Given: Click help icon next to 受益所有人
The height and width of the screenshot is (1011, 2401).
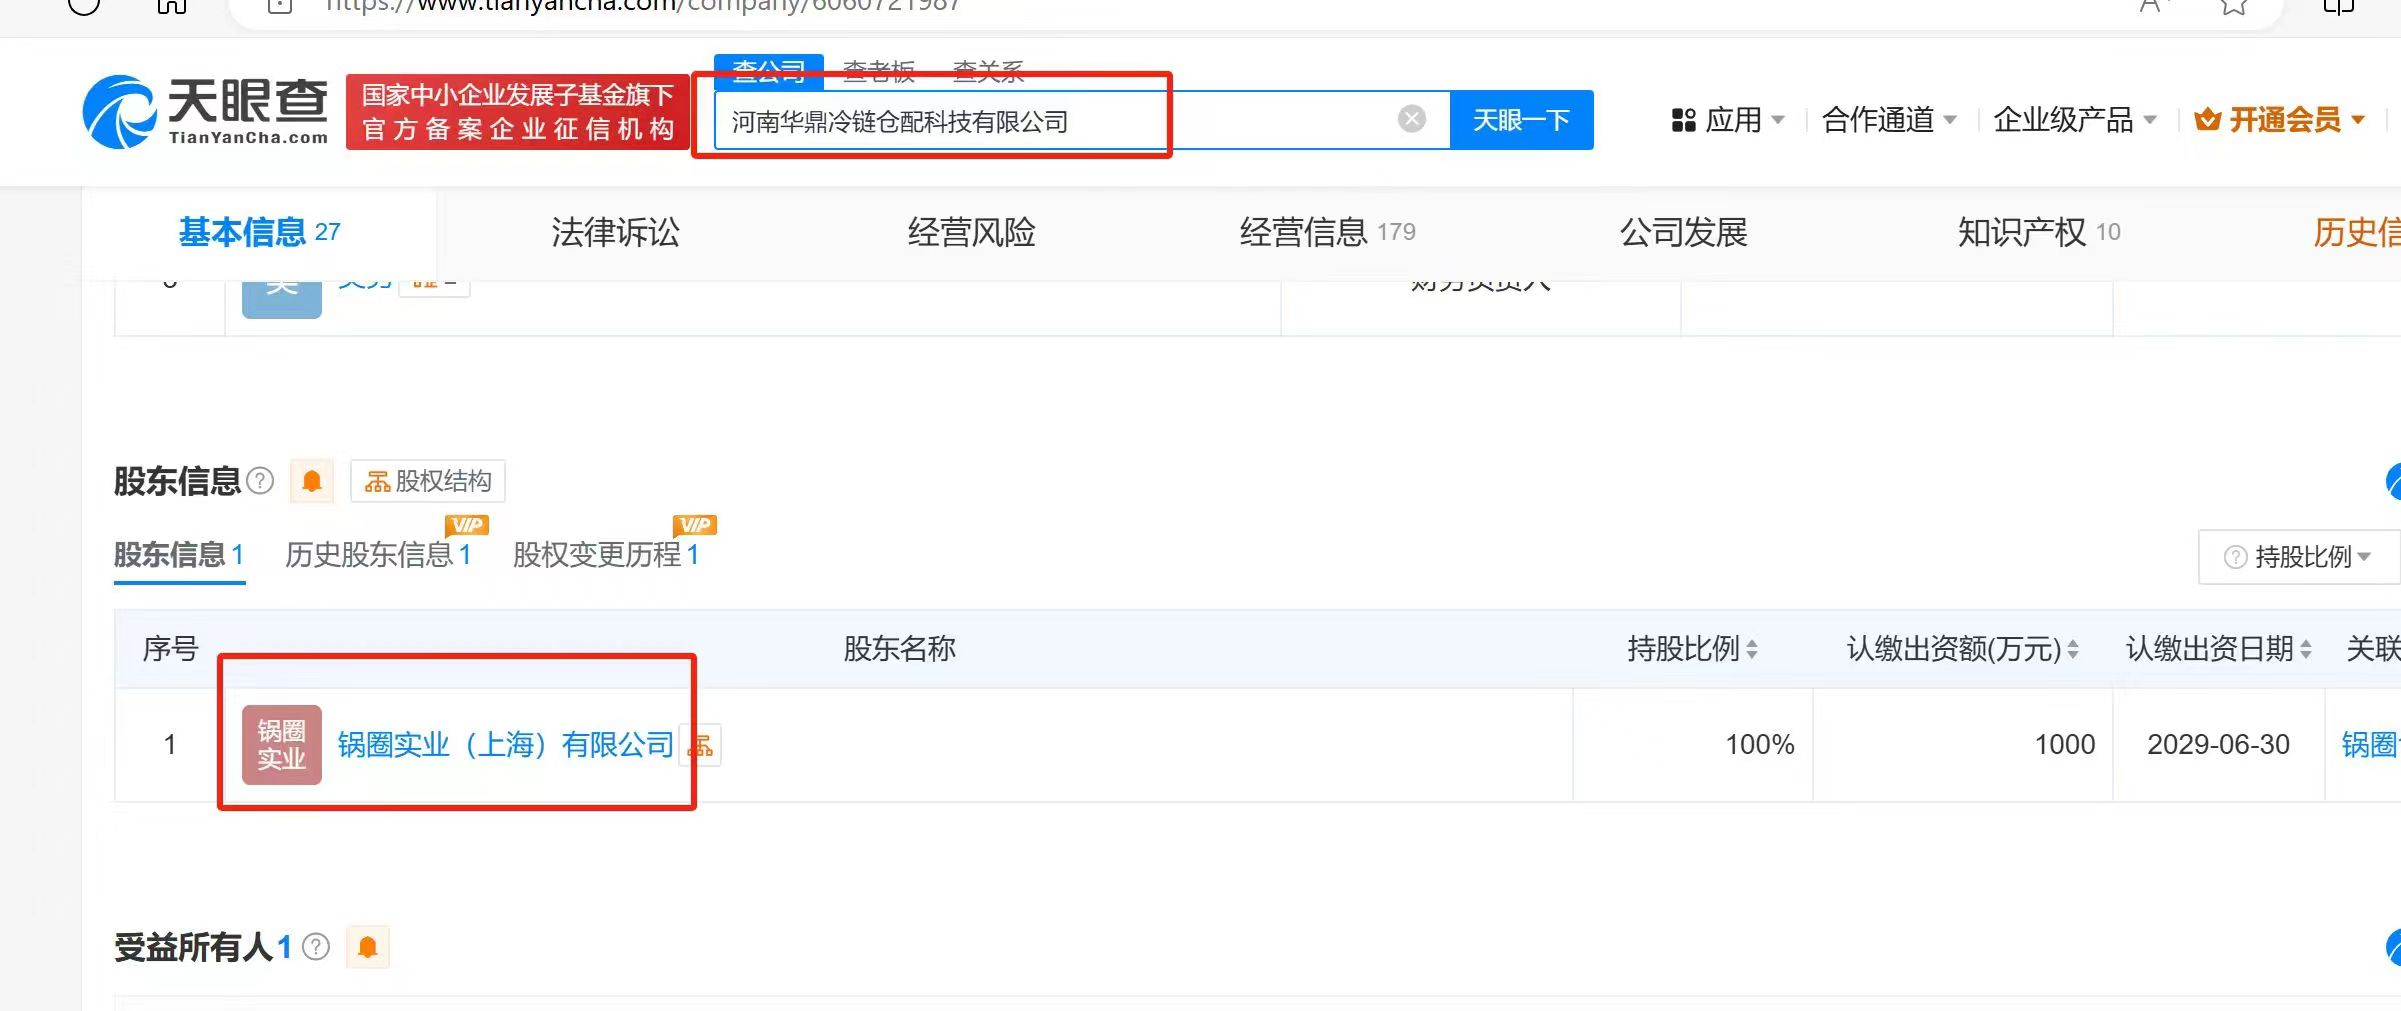Looking at the screenshot, I should [x=316, y=947].
